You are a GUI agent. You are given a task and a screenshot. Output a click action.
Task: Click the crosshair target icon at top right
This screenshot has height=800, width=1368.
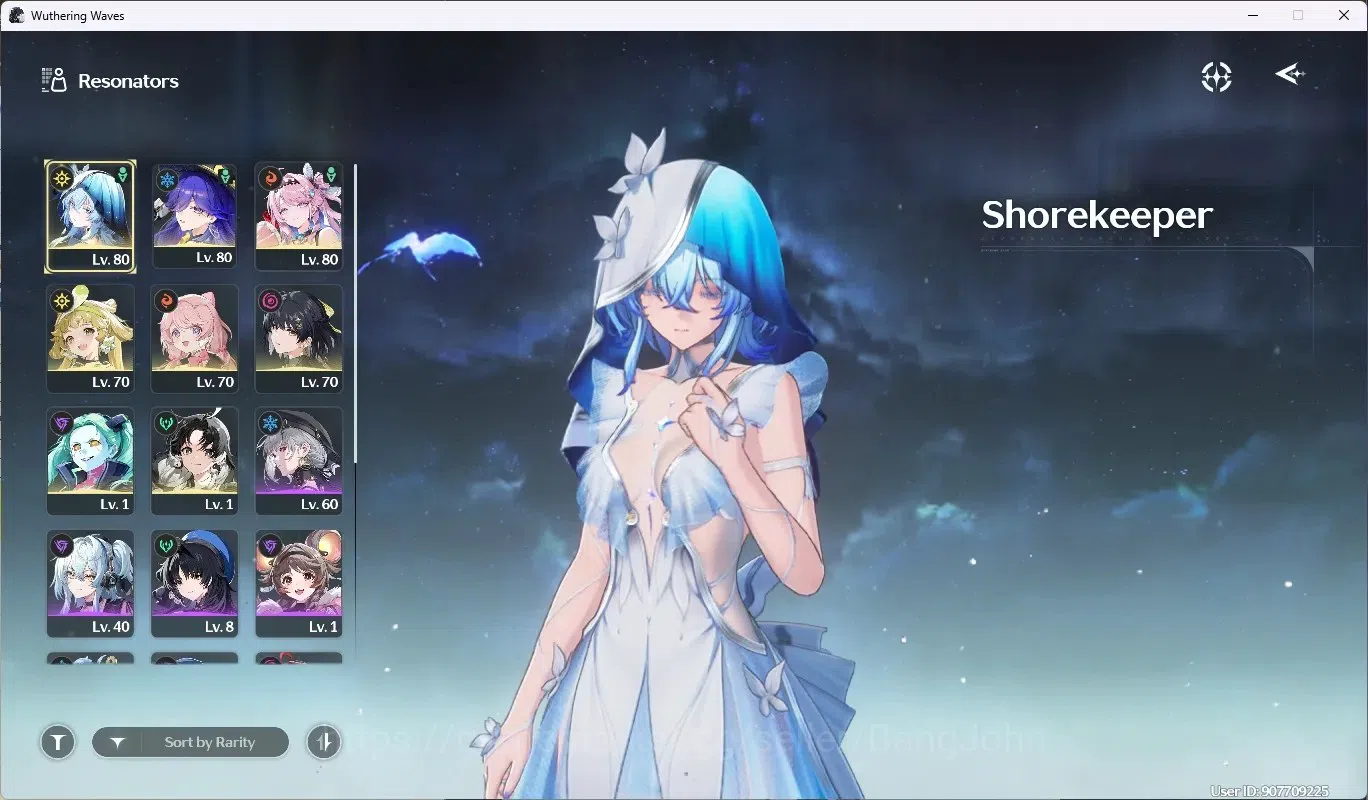pos(1216,77)
